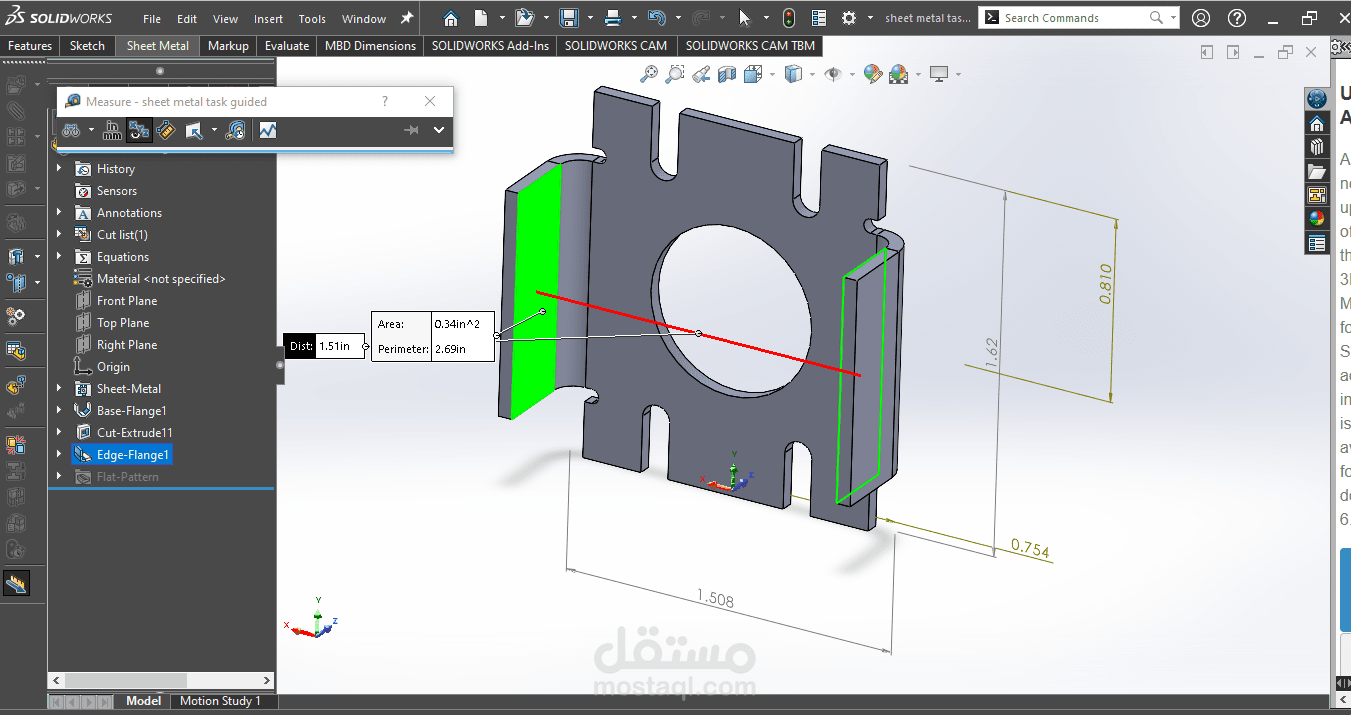
Task: Open the File menu
Action: [152, 19]
